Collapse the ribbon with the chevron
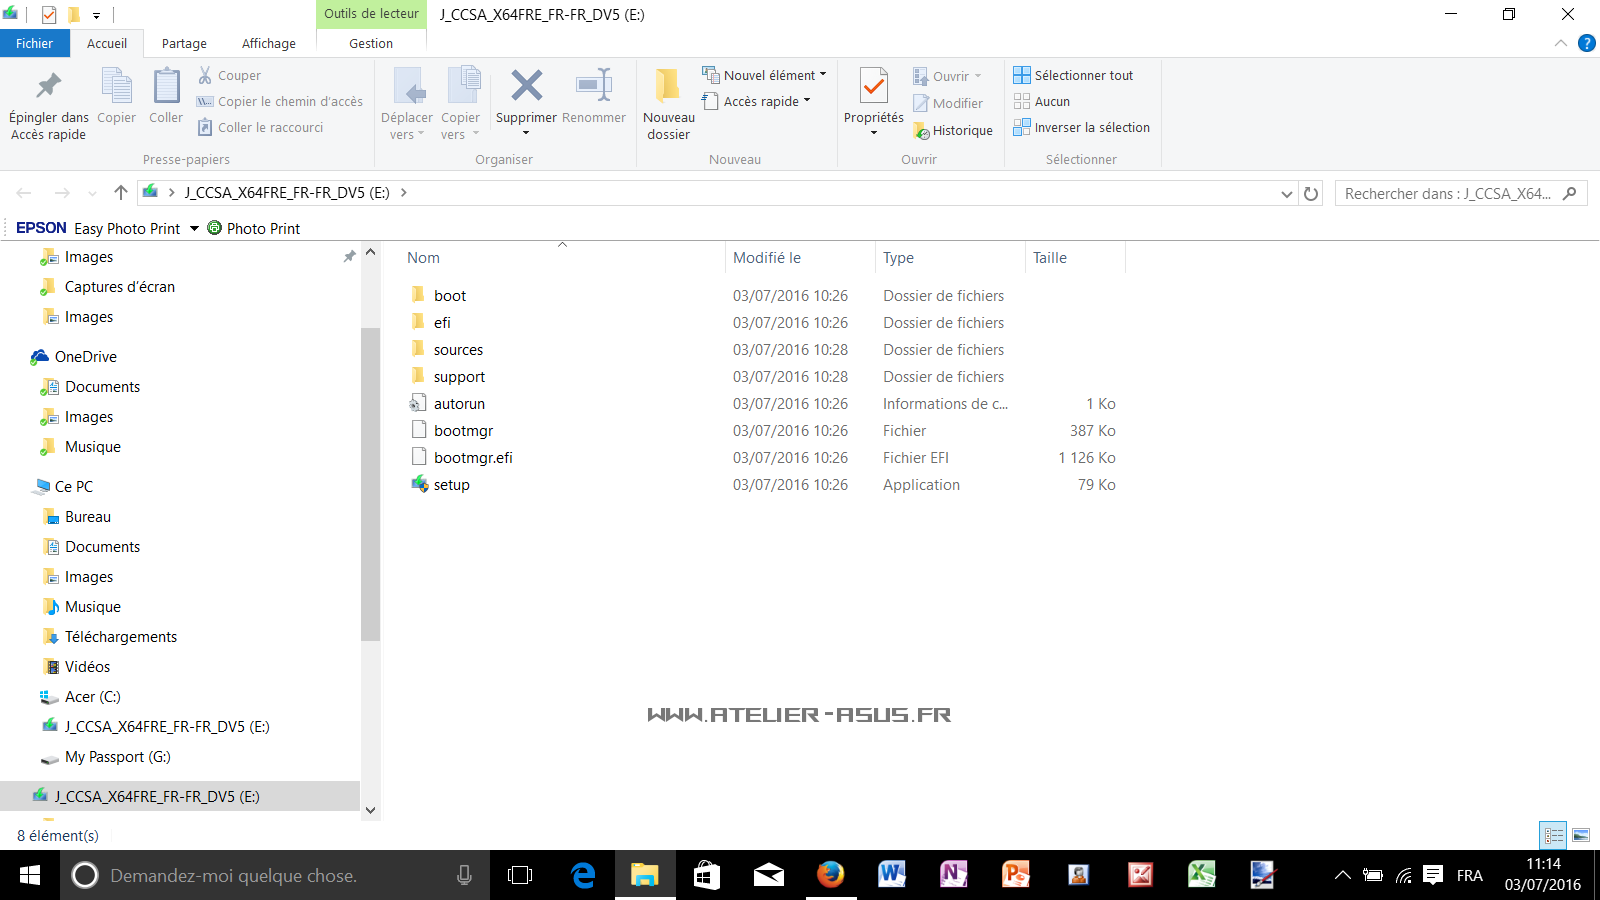 pyautogui.click(x=1560, y=43)
